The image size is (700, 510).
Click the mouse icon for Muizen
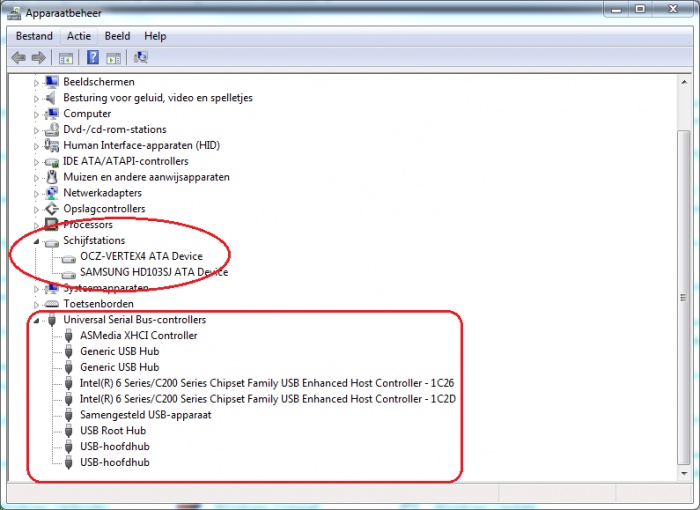coord(52,177)
